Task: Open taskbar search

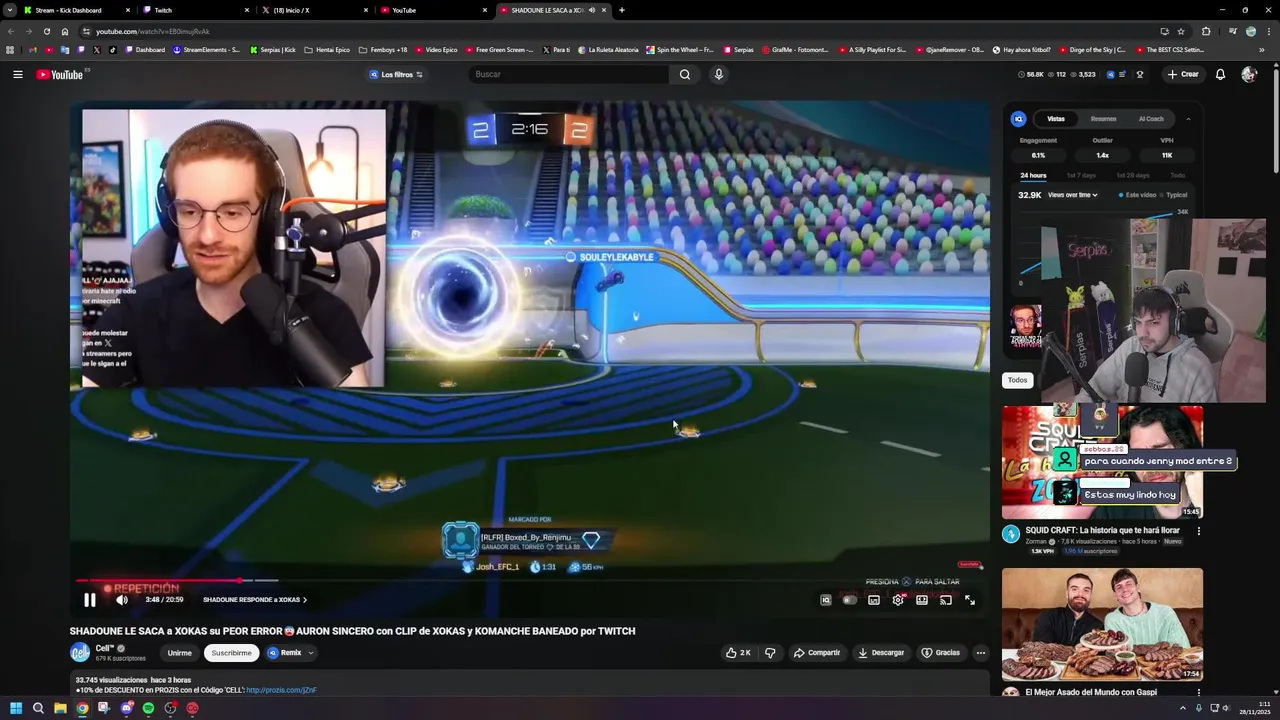Action: [38, 708]
